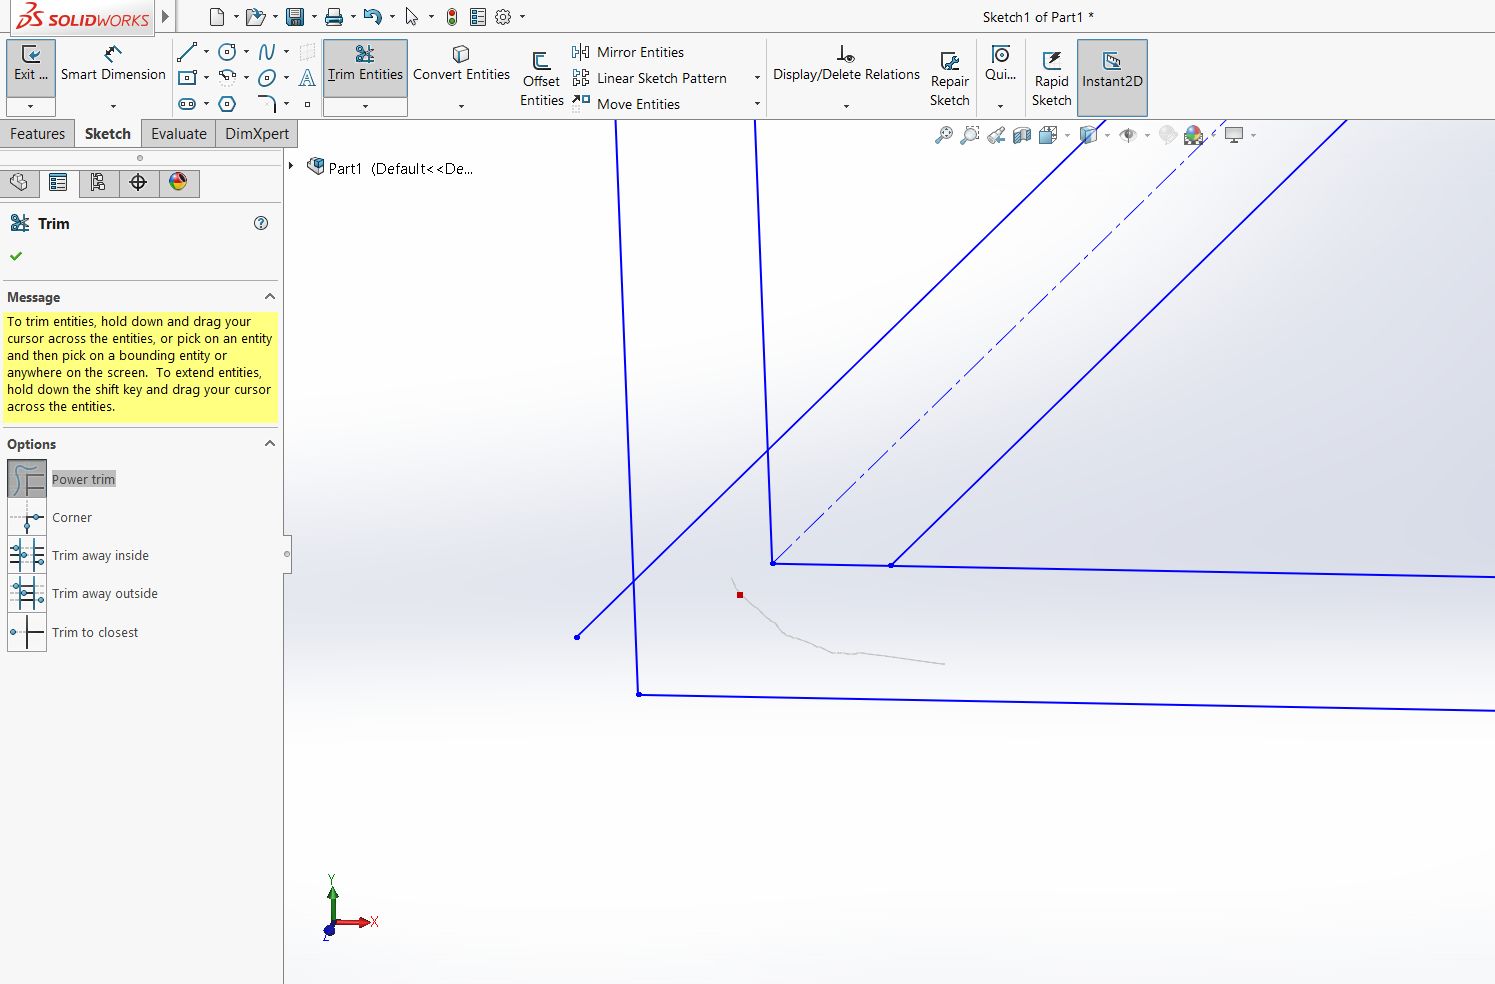Switch to the Sketch tab
Screen dimensions: 1495x984
tap(108, 134)
